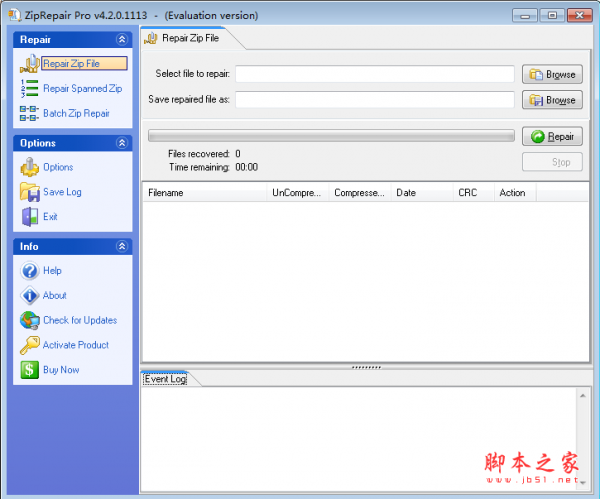Click the ZipRepair app icon in title bar
Image resolution: width=600 pixels, height=499 pixels.
click(15, 15)
